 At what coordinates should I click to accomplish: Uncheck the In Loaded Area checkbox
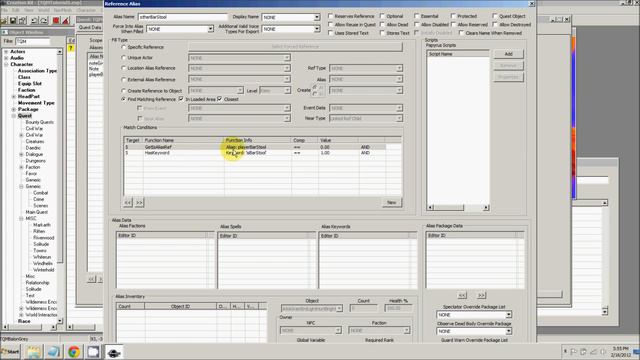click(181, 99)
